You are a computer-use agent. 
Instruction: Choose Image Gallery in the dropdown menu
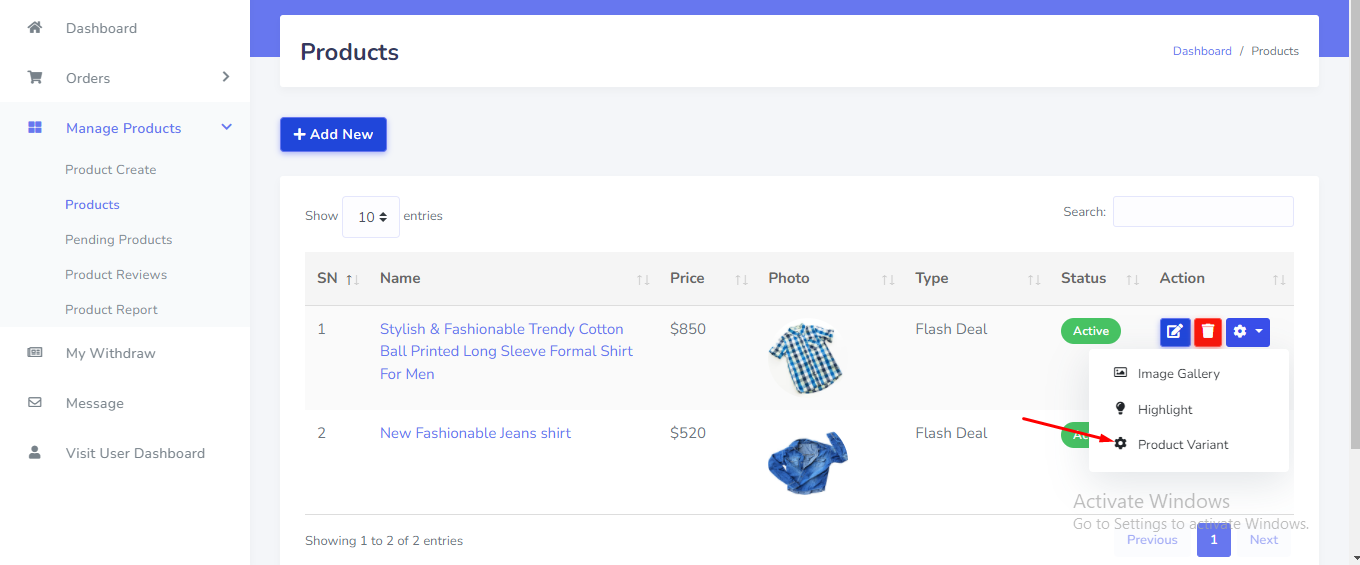(x=1178, y=374)
